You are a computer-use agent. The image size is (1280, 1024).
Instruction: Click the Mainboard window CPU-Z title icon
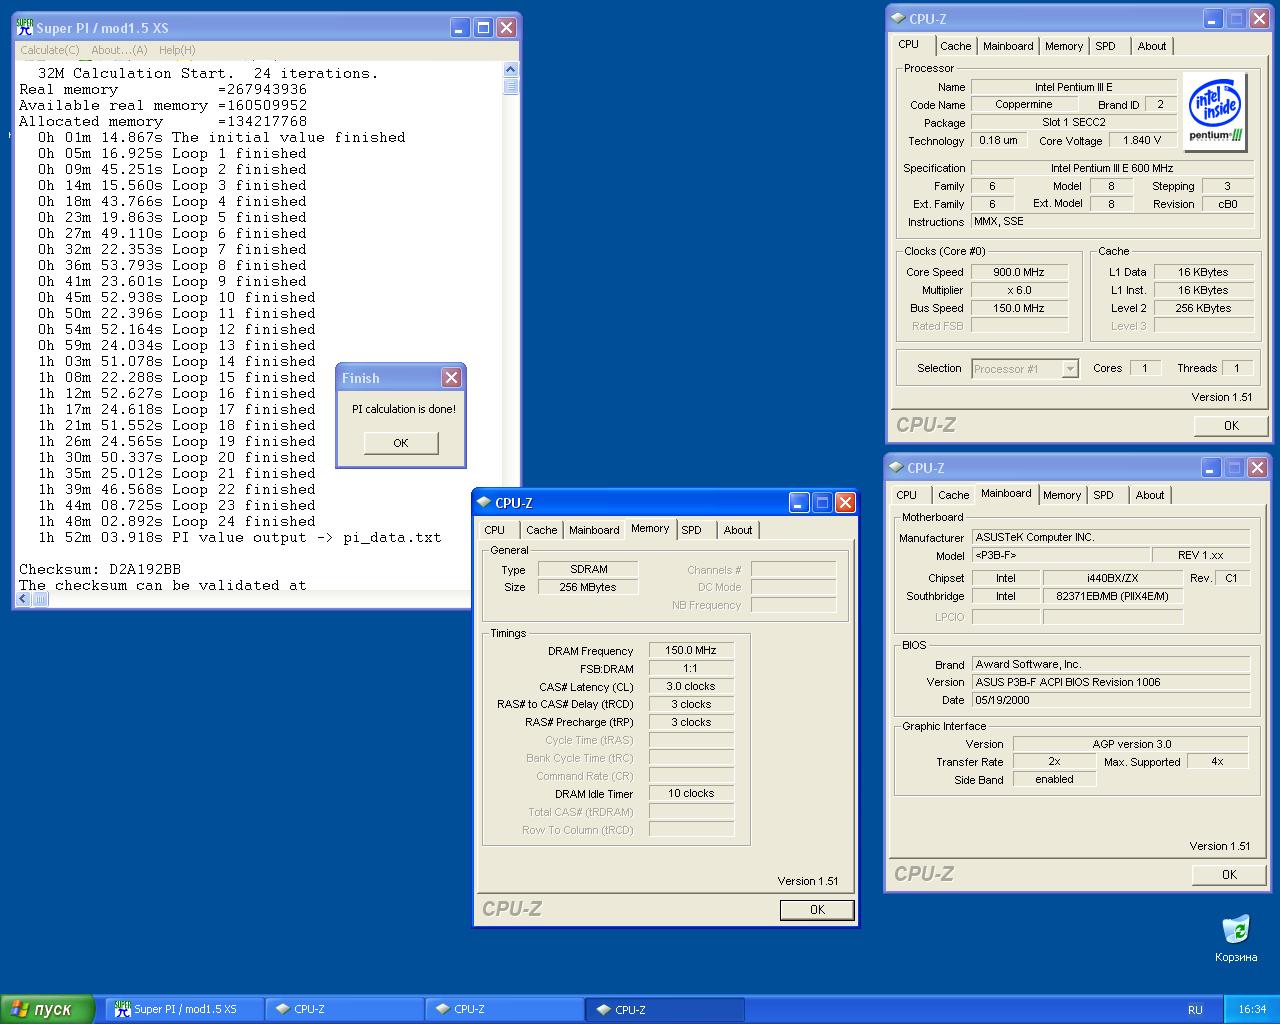[x=896, y=468]
